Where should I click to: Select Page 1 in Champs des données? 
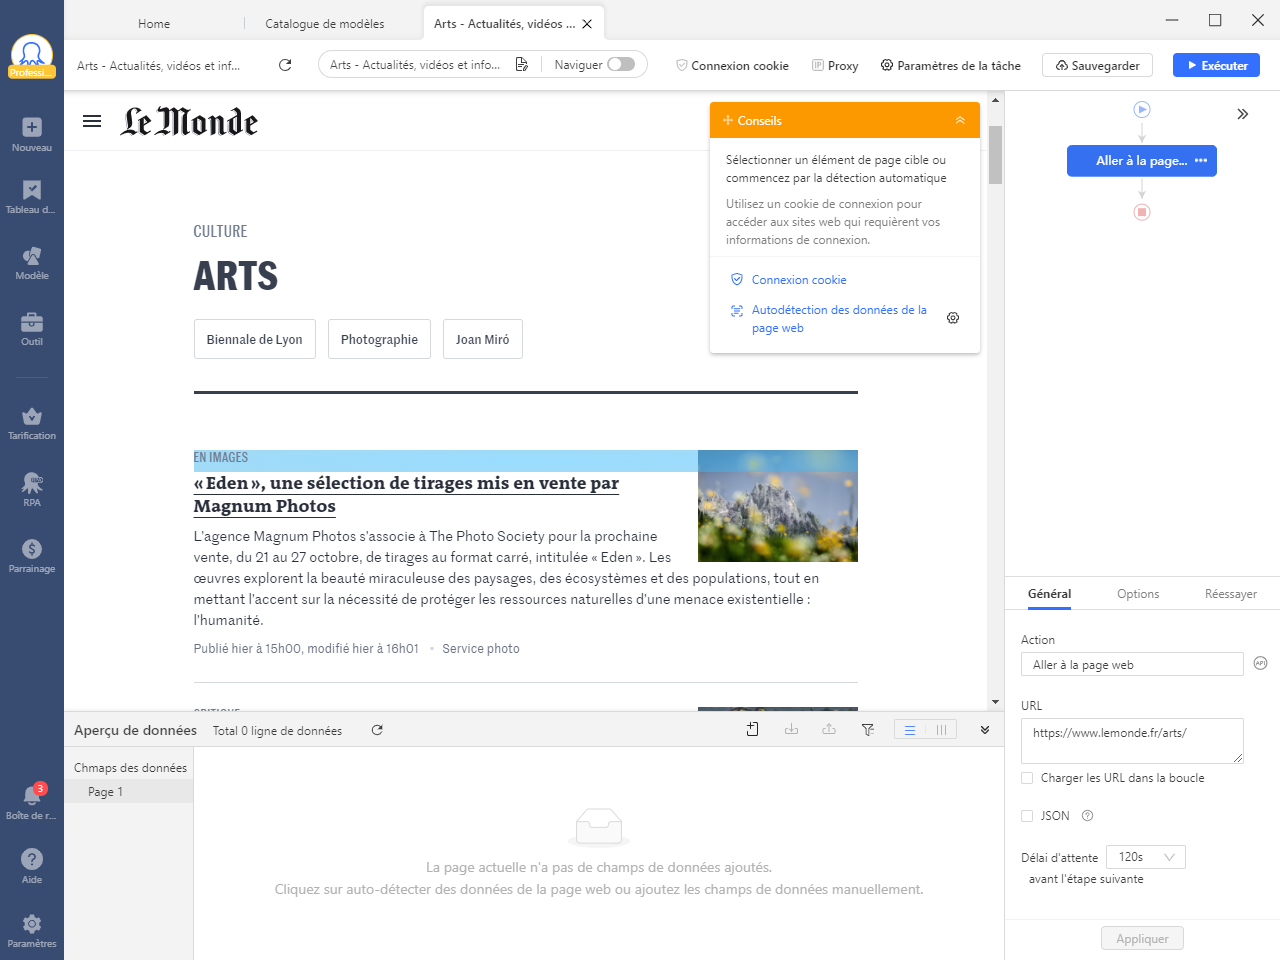(128, 792)
